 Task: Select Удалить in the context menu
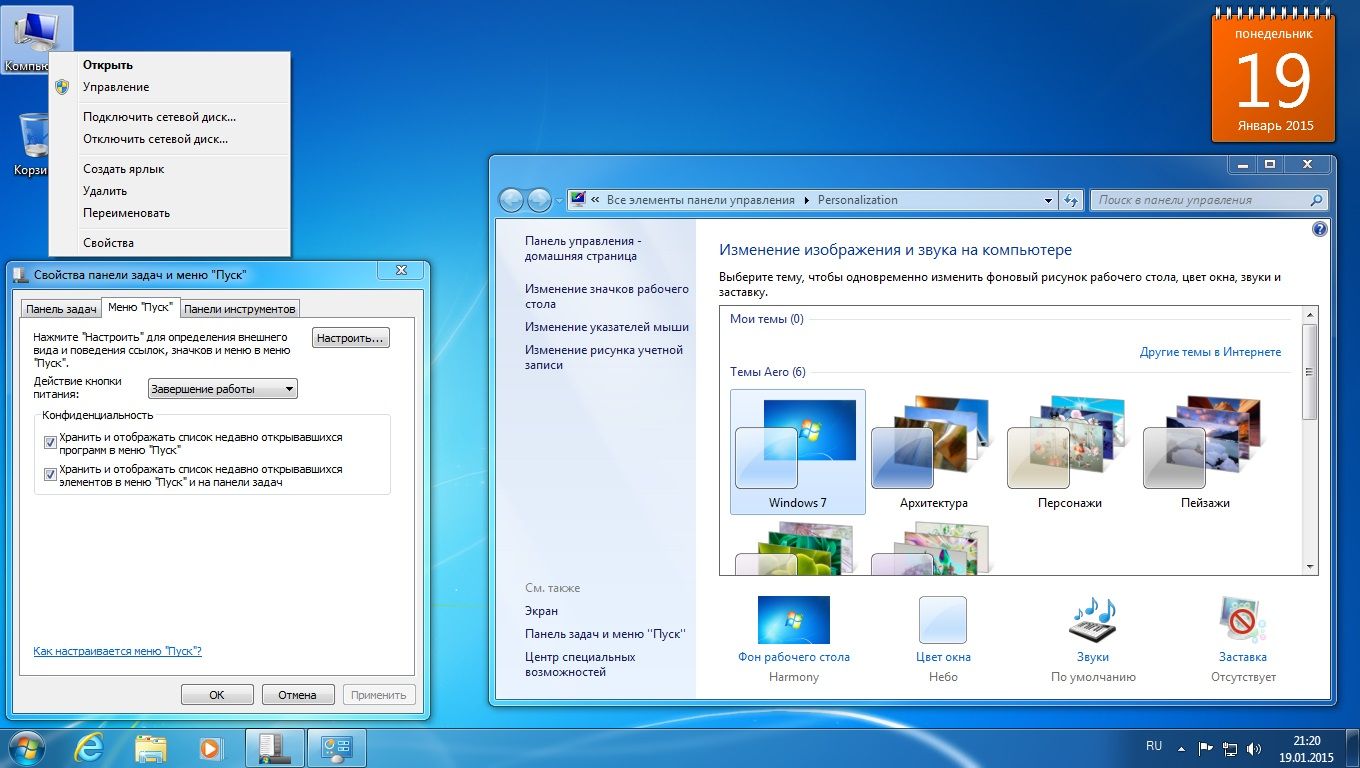click(170, 191)
